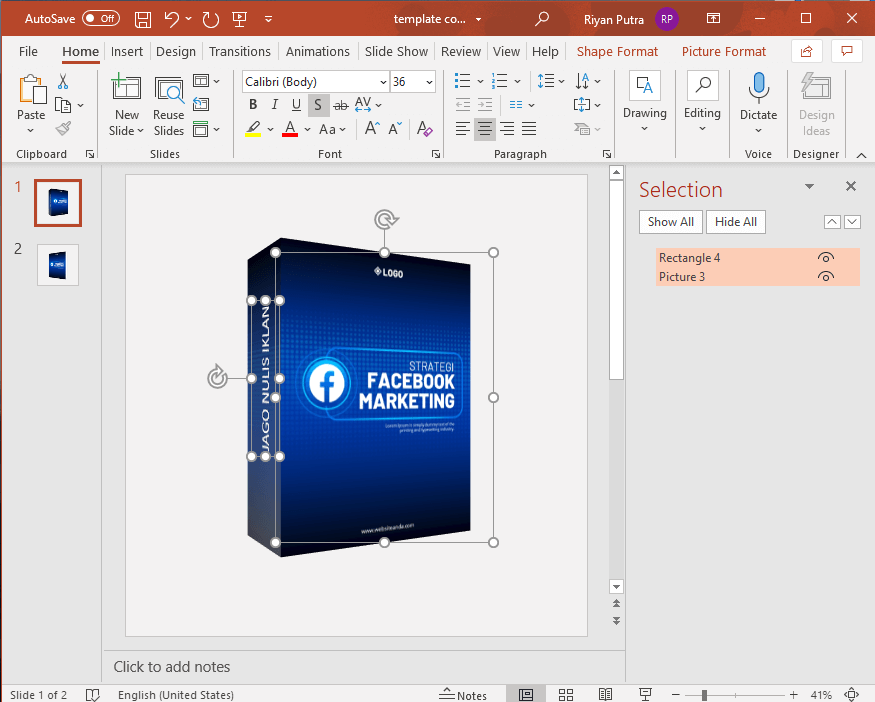
Task: Align text right
Action: (x=507, y=129)
